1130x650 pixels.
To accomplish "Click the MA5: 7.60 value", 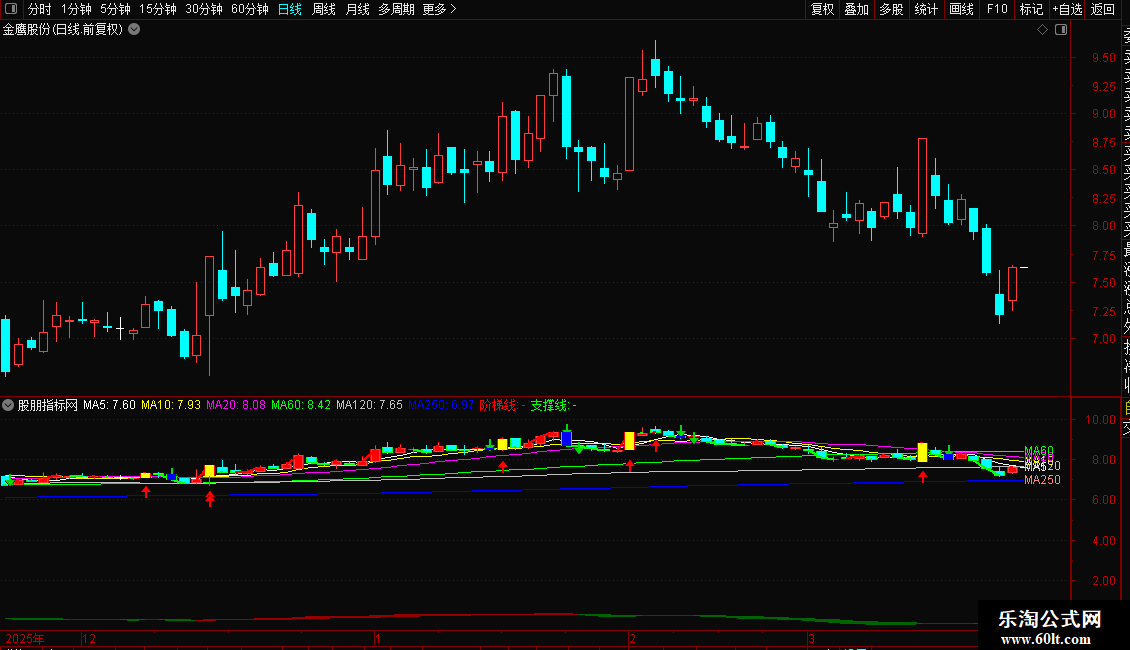I will pyautogui.click(x=109, y=405).
